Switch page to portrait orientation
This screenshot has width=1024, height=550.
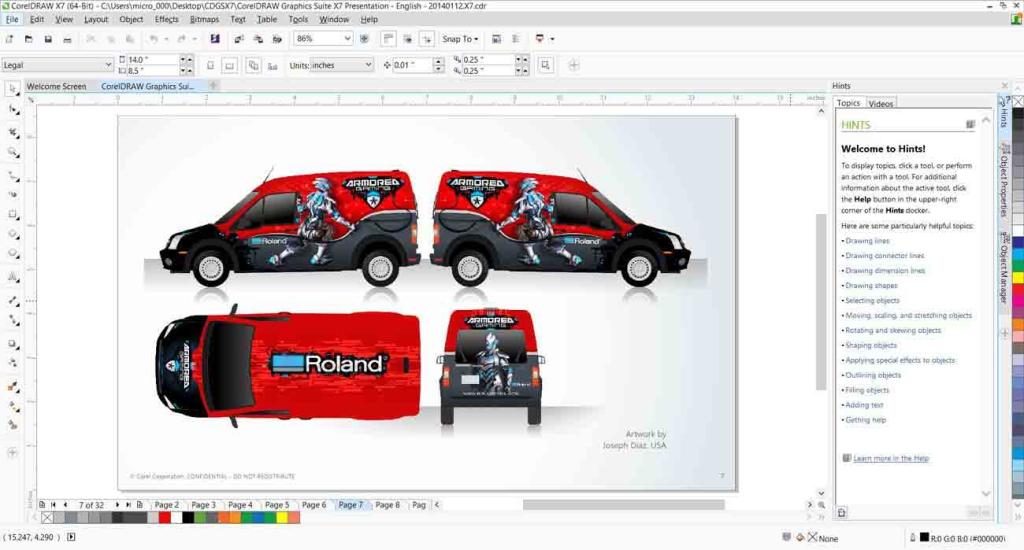[x=210, y=65]
